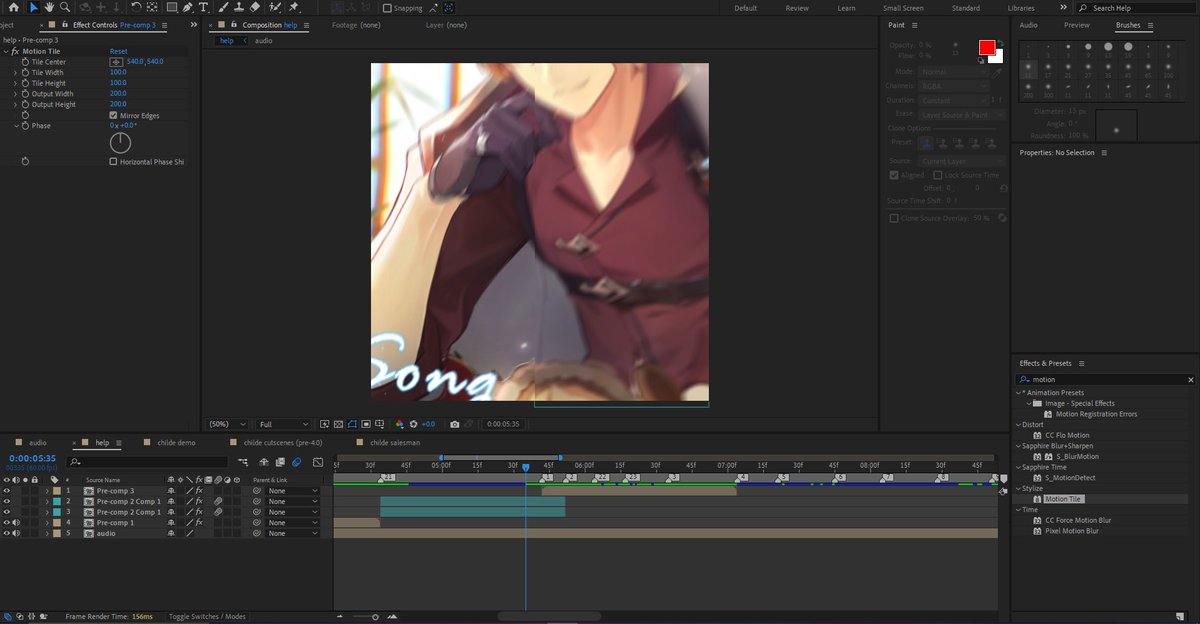Select the Rotation tool

(x=136, y=7)
